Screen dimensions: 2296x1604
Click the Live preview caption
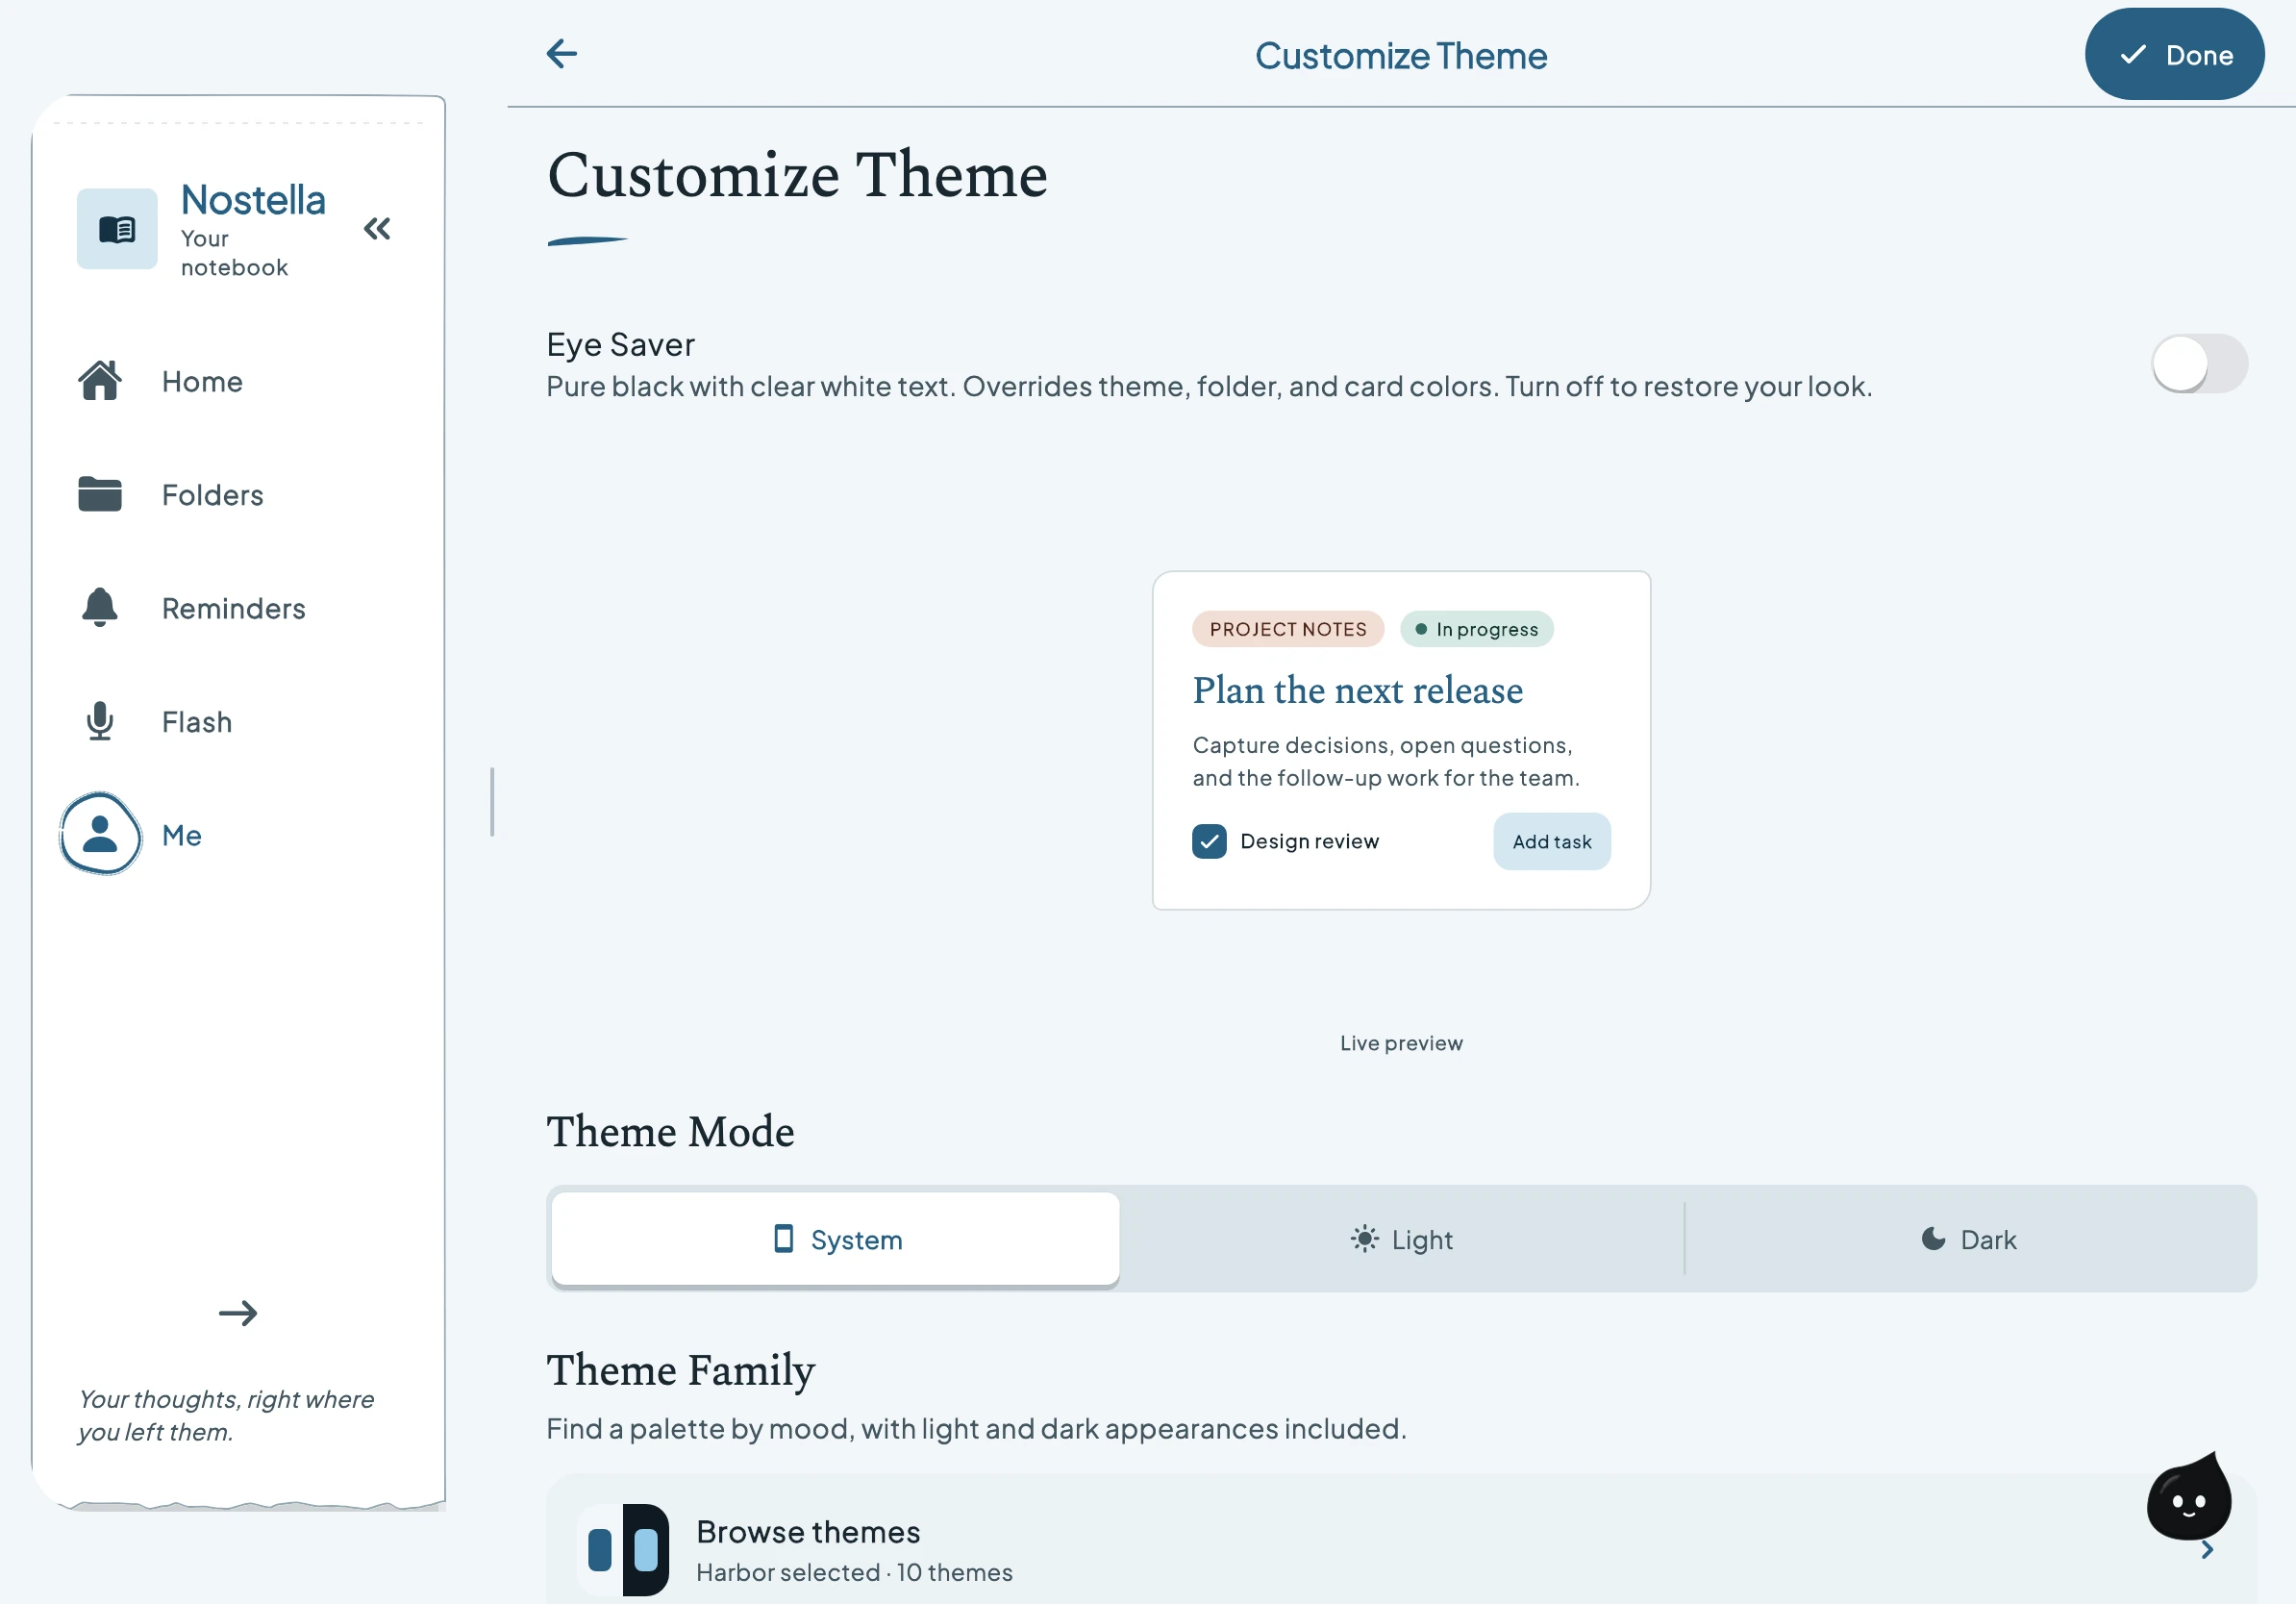click(x=1401, y=1043)
